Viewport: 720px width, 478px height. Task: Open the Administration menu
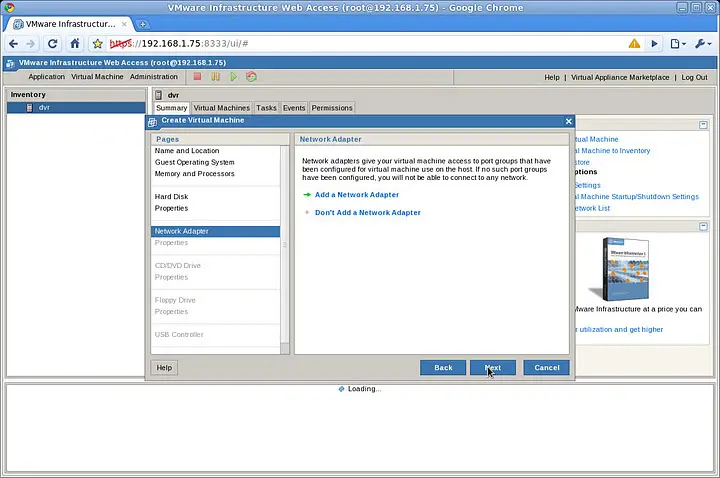coord(153,77)
